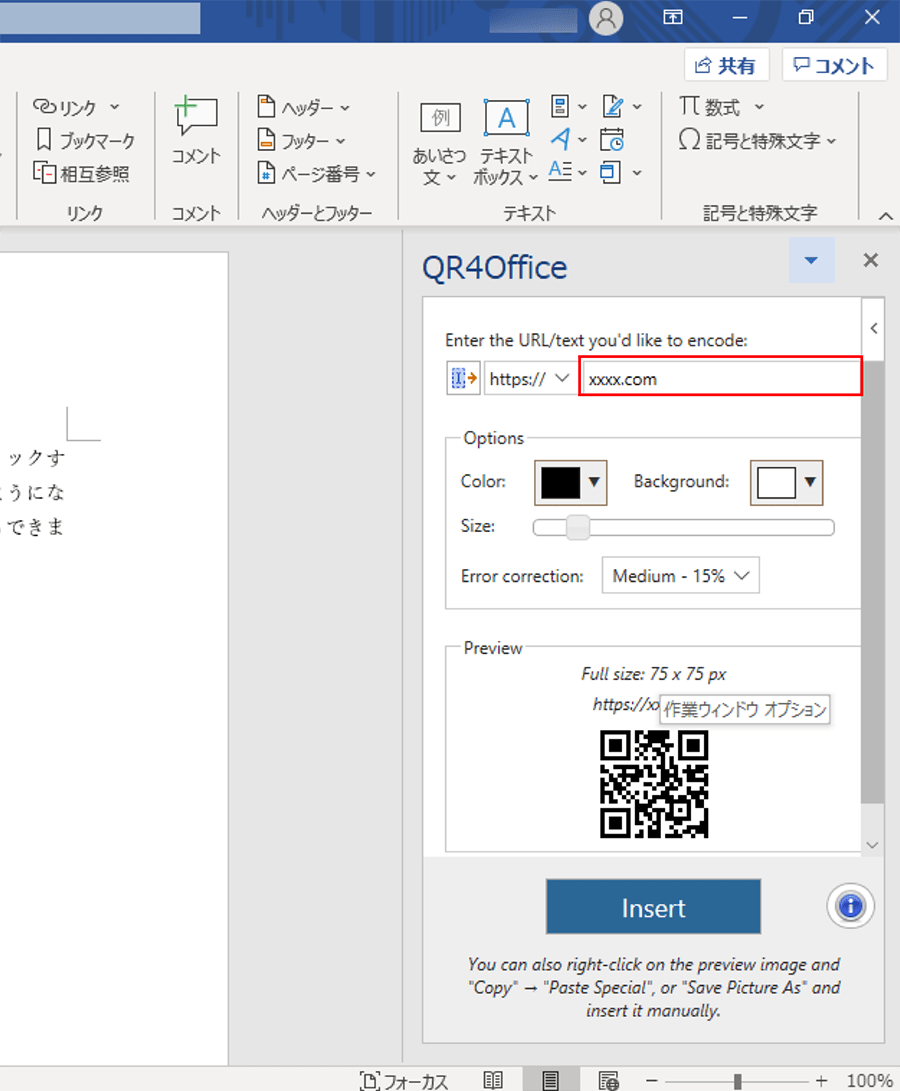The width and height of the screenshot is (900, 1091).
Task: Click the insert-from-selection icon beside https://
Action: pos(463,379)
